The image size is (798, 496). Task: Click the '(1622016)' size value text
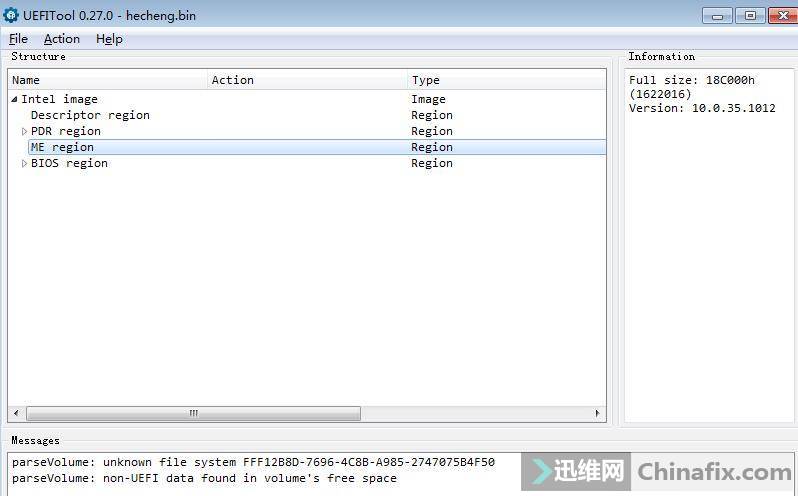pos(660,94)
